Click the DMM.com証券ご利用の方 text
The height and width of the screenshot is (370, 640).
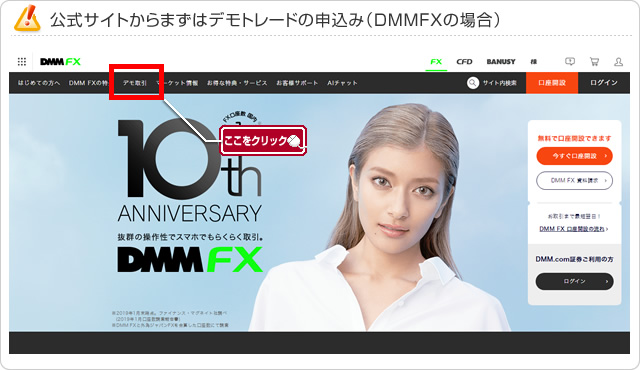point(574,259)
